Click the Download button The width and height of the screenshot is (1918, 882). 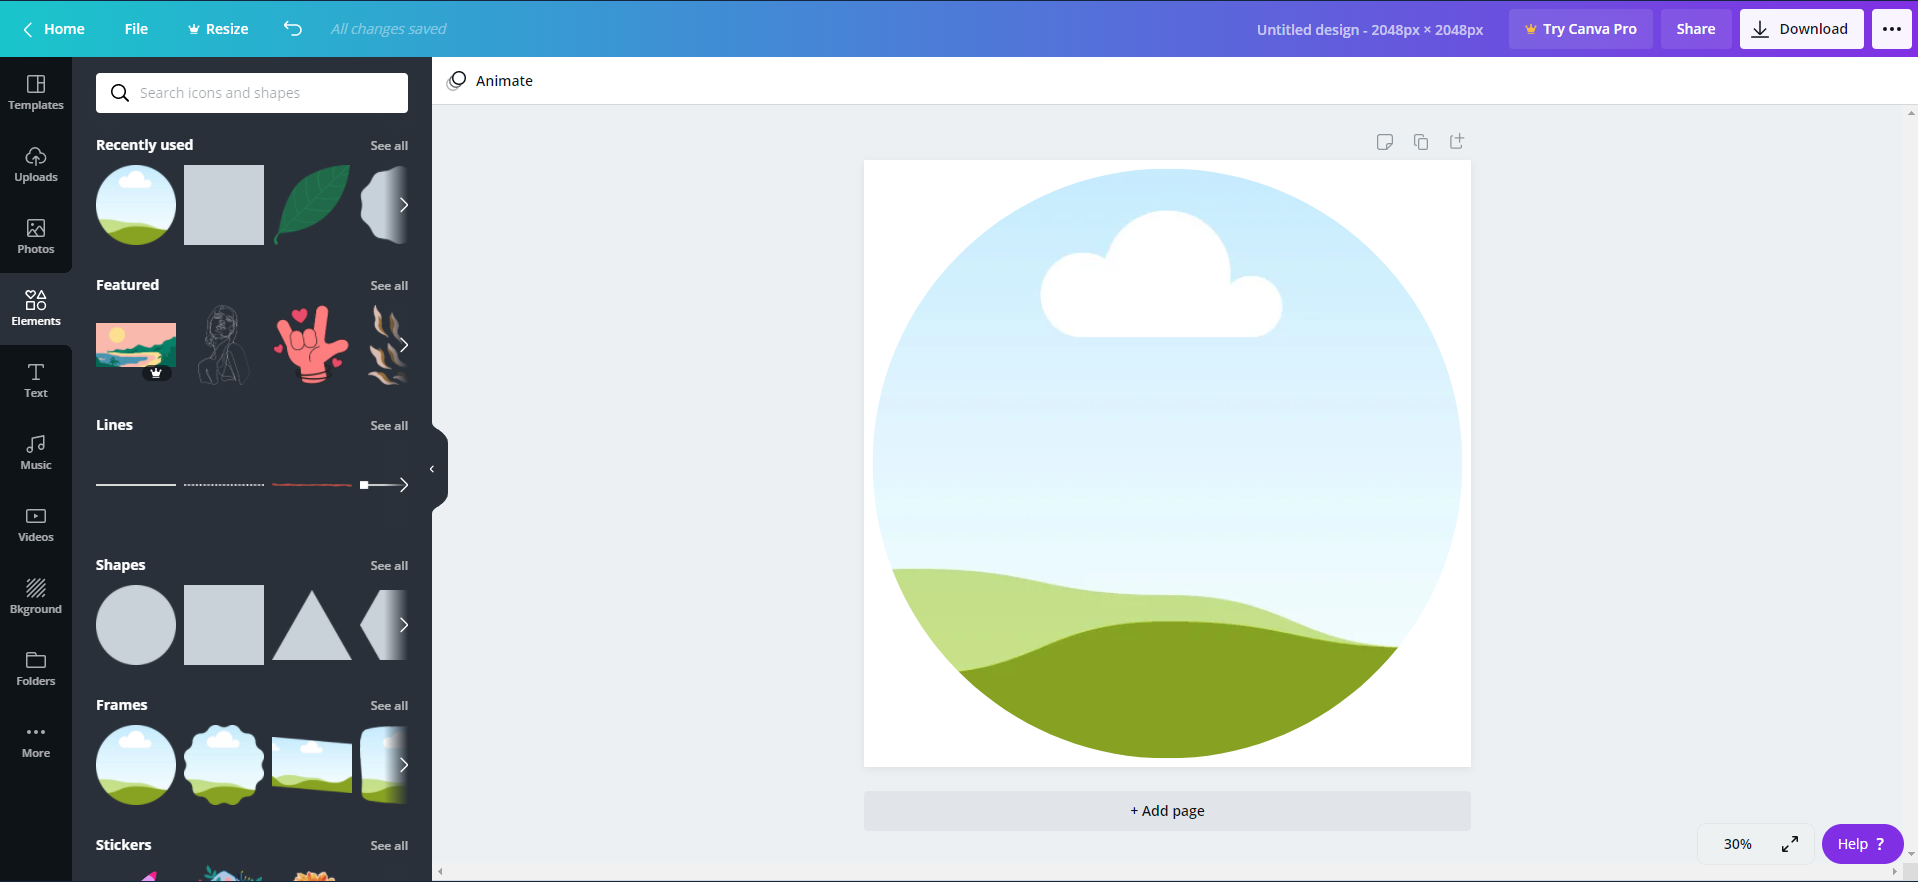(1801, 29)
